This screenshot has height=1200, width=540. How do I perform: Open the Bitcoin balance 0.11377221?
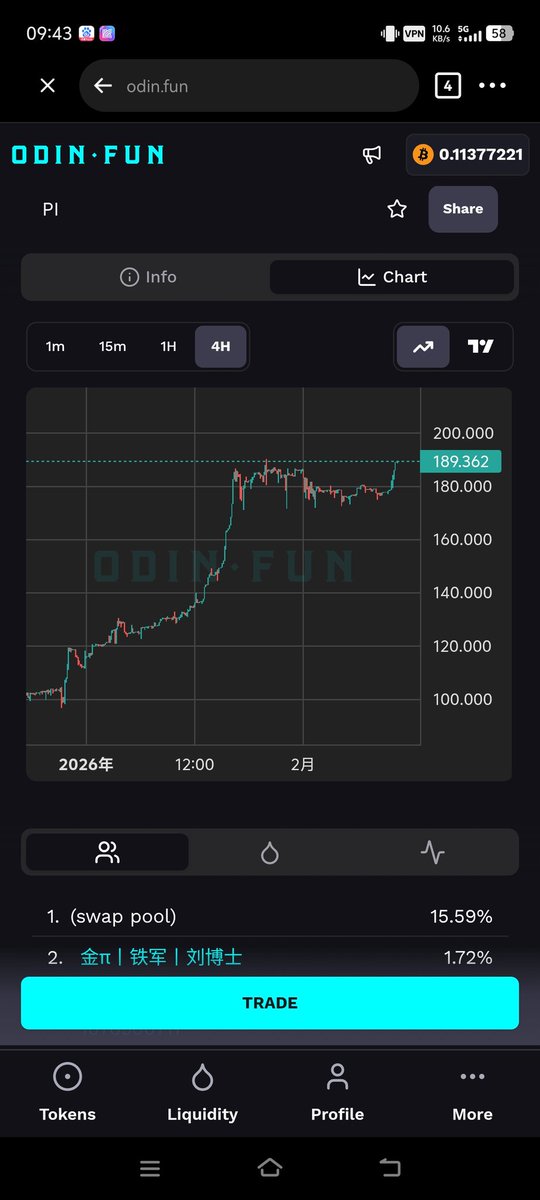pos(468,154)
